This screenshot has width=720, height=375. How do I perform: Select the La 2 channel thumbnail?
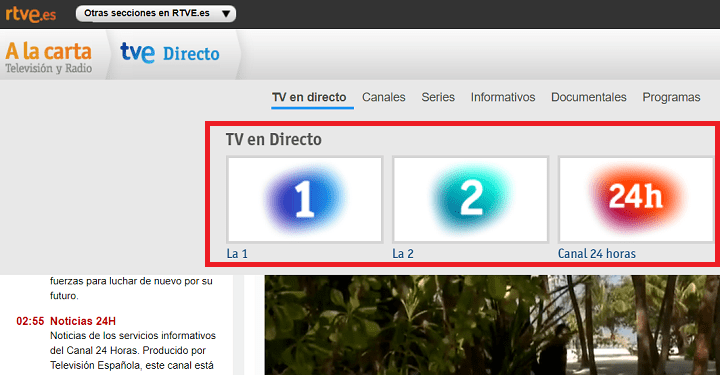(470, 200)
